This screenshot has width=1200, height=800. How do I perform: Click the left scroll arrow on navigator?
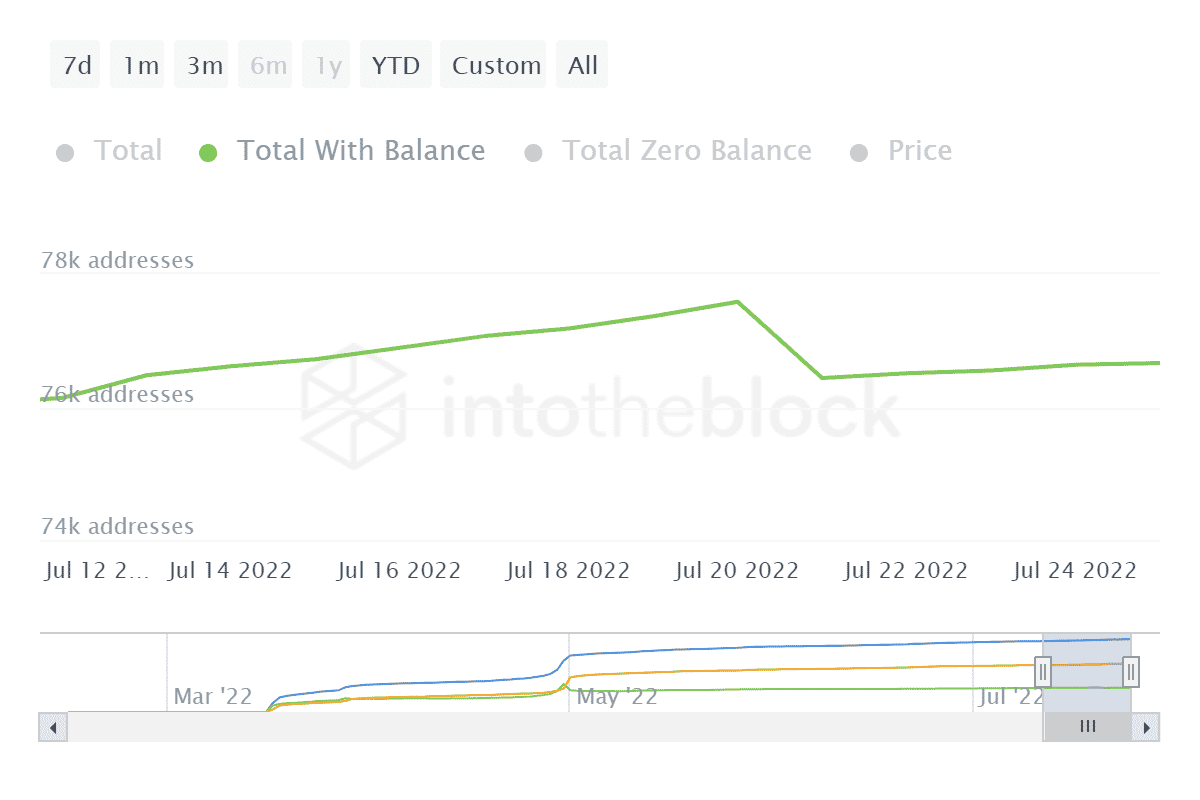pyautogui.click(x=53, y=727)
